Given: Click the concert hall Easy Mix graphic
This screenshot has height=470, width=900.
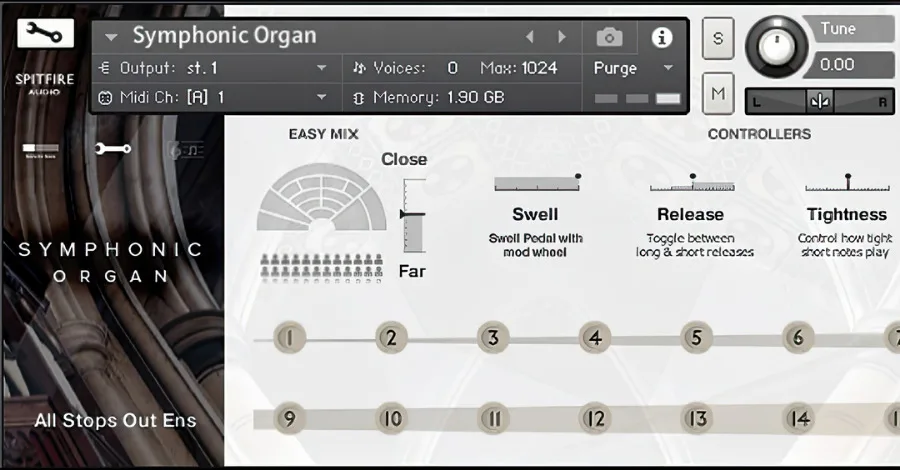Looking at the screenshot, I should pyautogui.click(x=321, y=197).
